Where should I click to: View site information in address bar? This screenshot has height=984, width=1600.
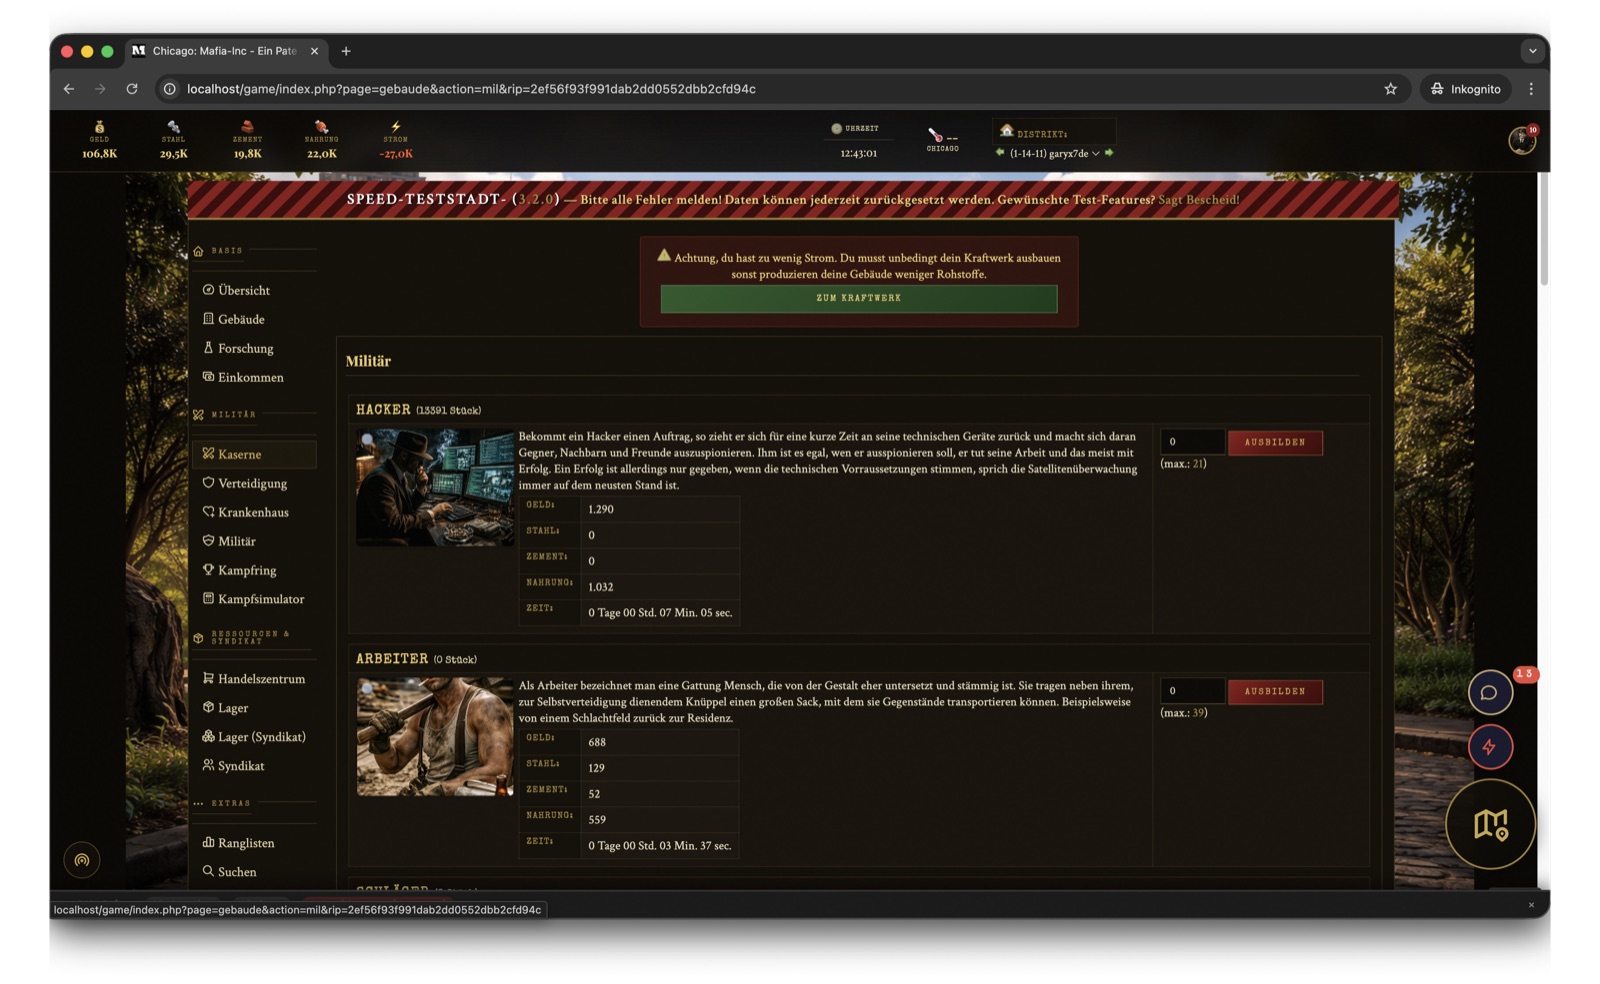(x=170, y=89)
